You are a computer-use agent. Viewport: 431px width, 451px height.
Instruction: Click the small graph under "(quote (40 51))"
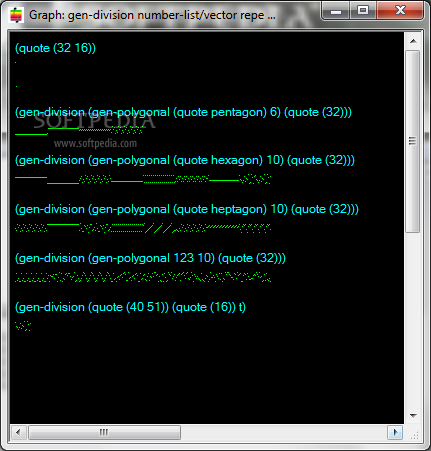pyautogui.click(x=23, y=326)
